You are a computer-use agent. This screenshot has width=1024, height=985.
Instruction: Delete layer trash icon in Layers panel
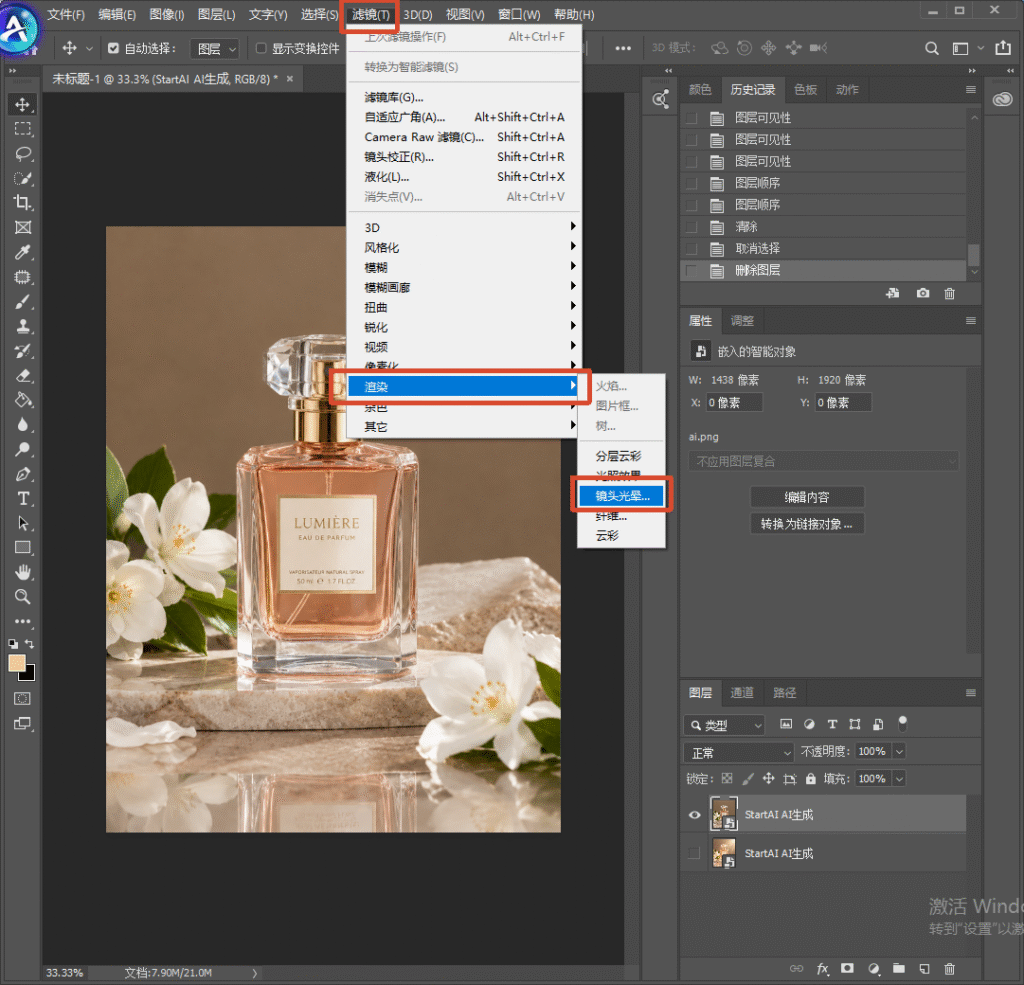coord(950,969)
